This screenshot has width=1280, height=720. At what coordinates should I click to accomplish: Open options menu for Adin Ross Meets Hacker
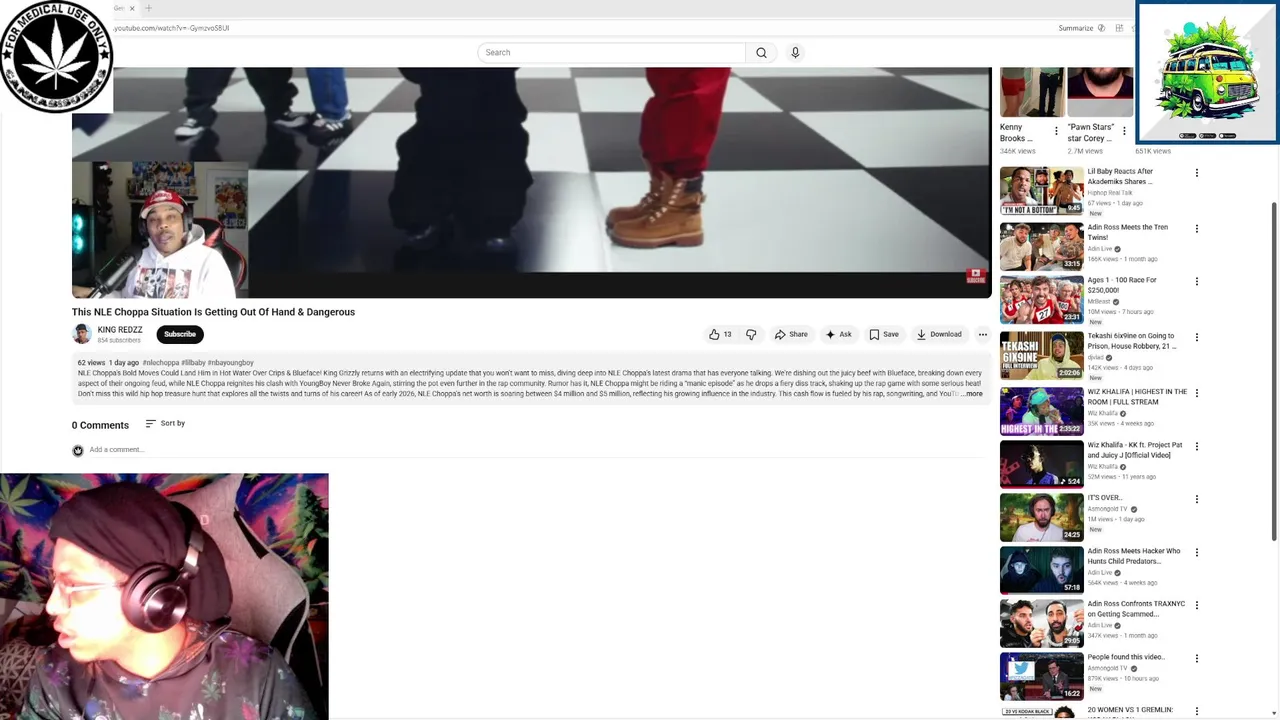click(x=1196, y=552)
